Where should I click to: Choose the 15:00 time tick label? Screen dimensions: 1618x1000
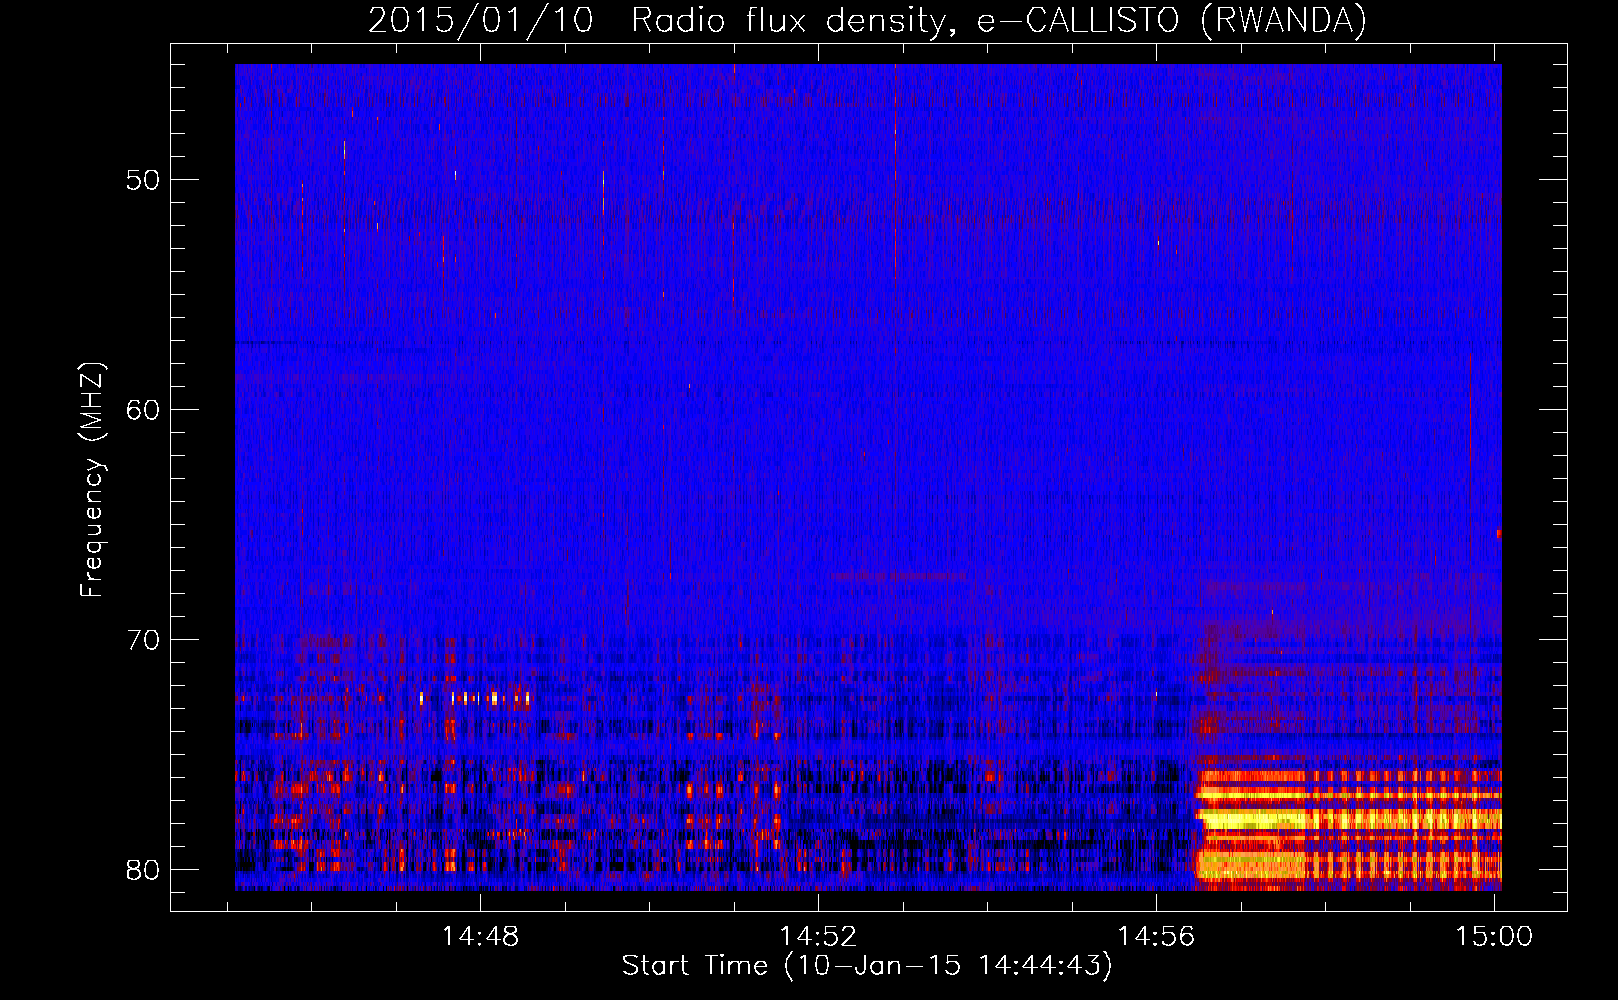(x=1494, y=937)
